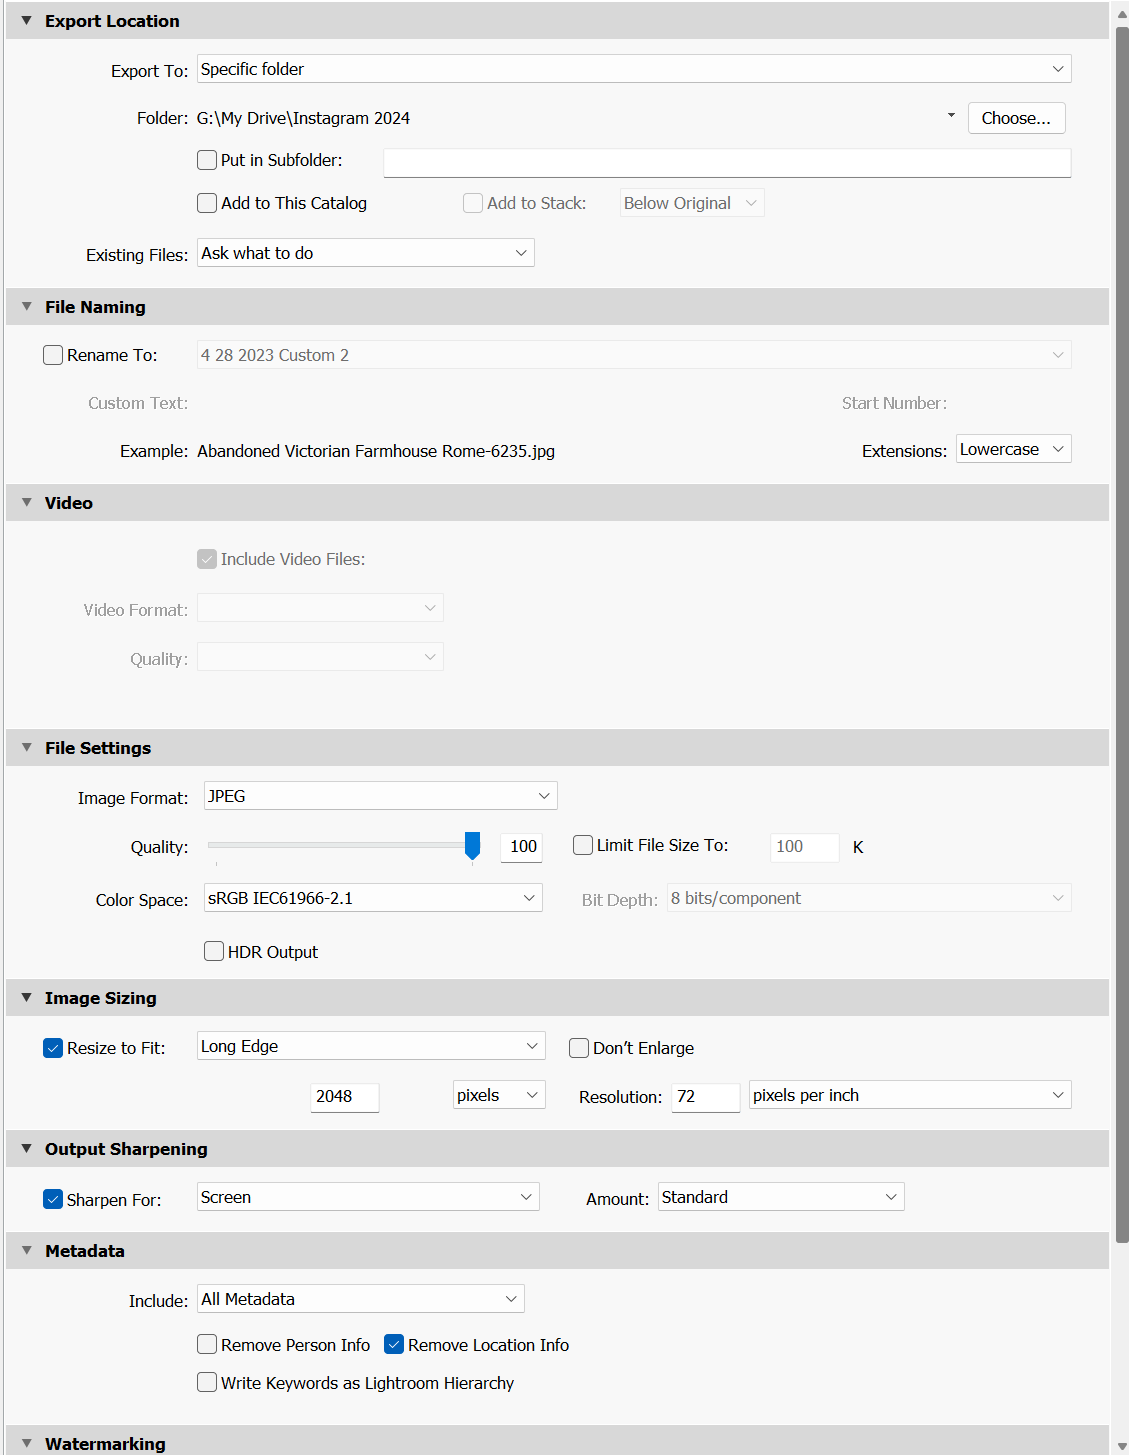Open recent folders arrow beside Choose

(951, 116)
